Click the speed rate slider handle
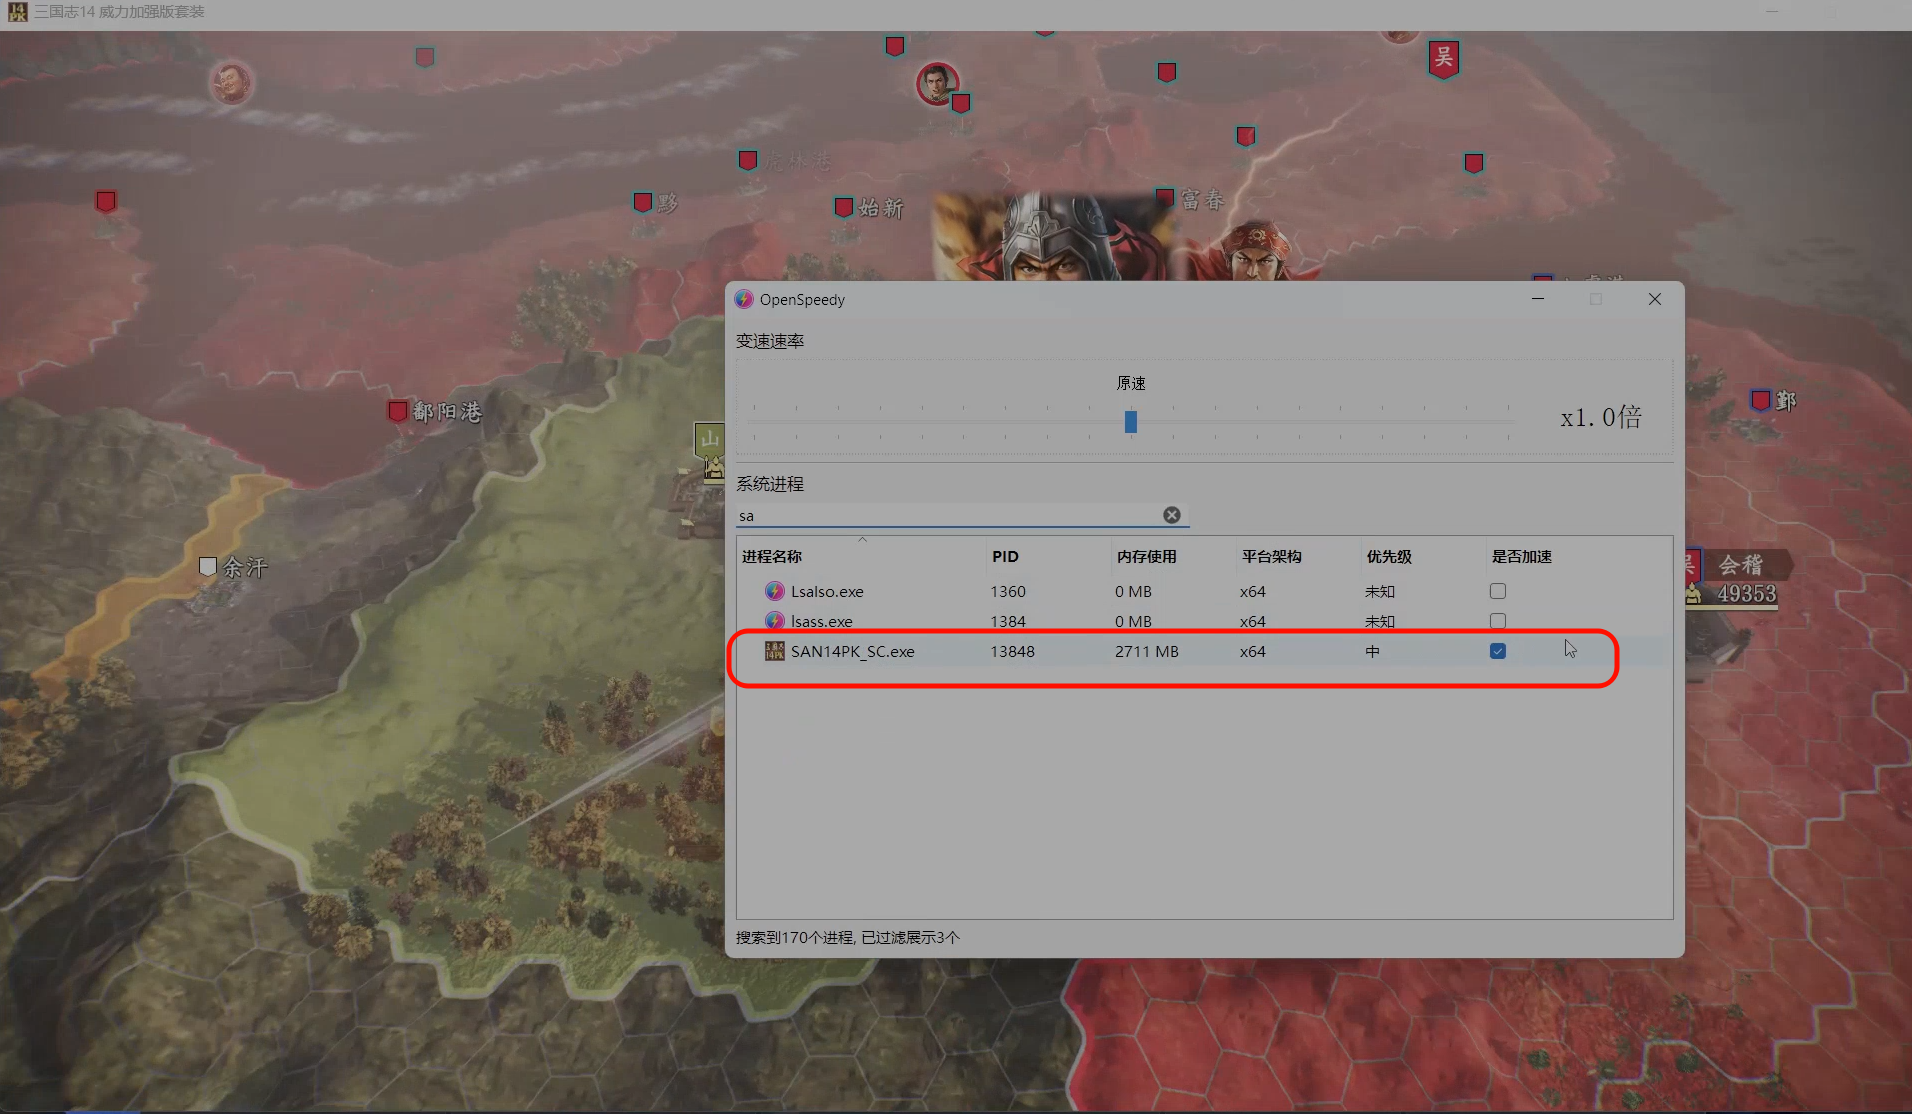 [x=1130, y=422]
